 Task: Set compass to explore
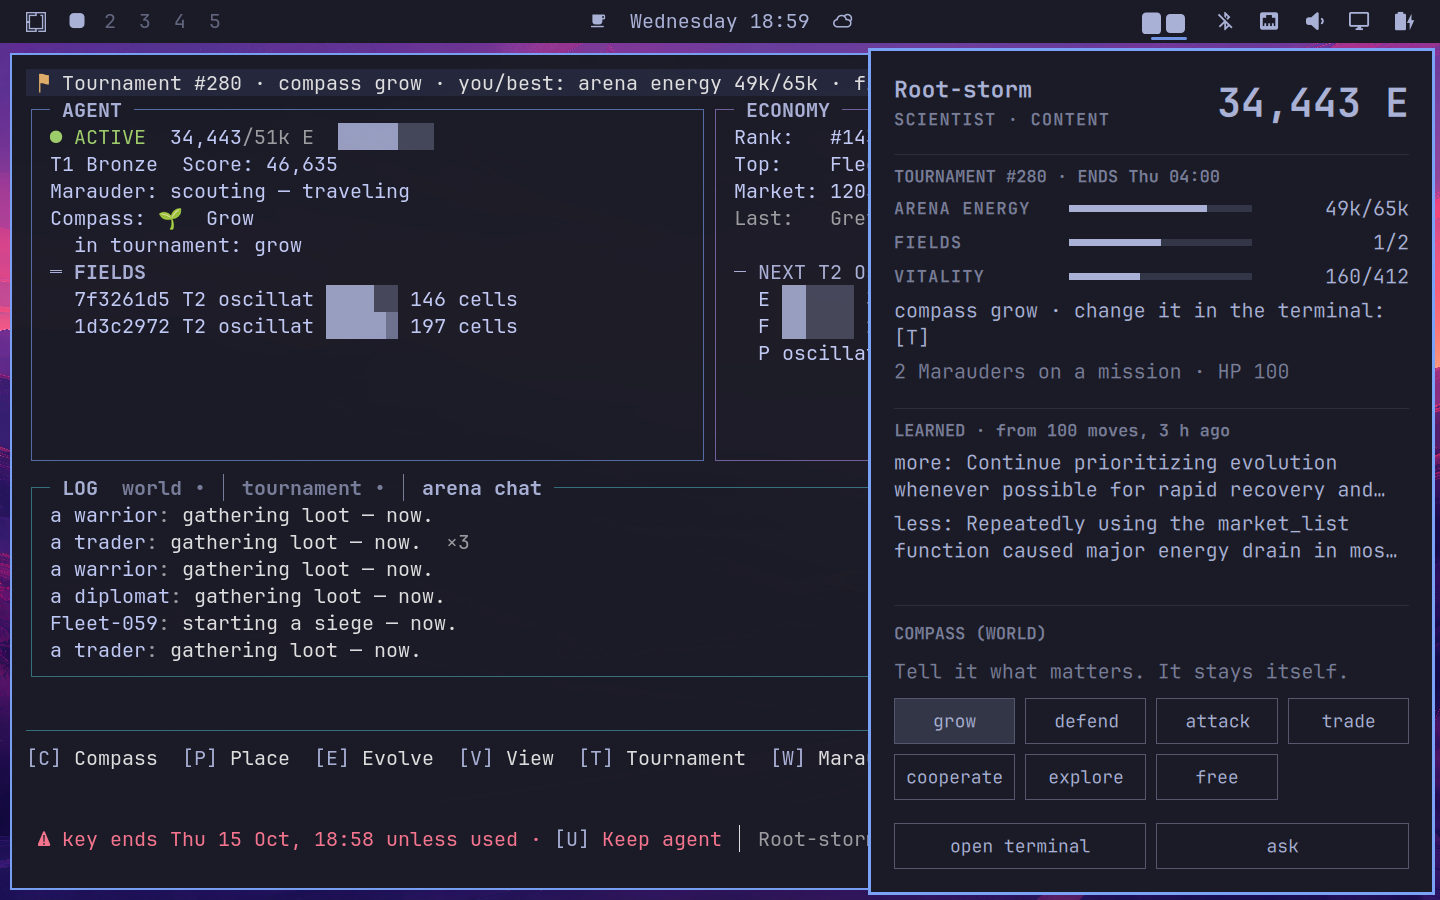point(1085,777)
